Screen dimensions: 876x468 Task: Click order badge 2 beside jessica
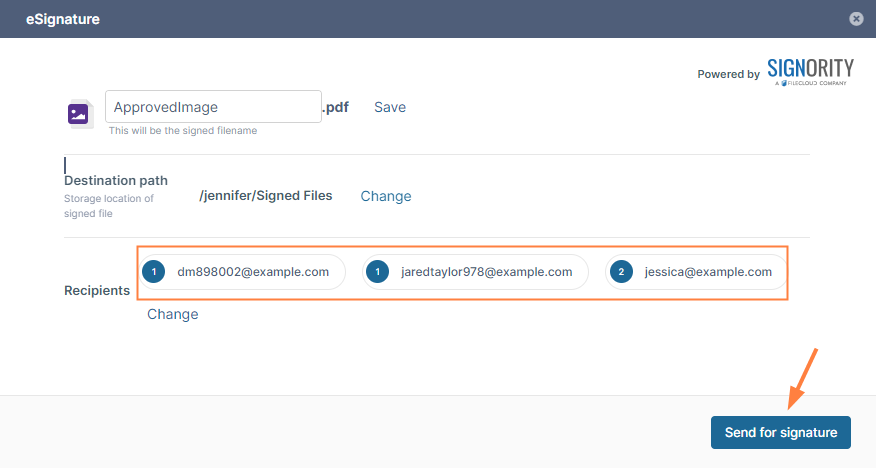(621, 272)
